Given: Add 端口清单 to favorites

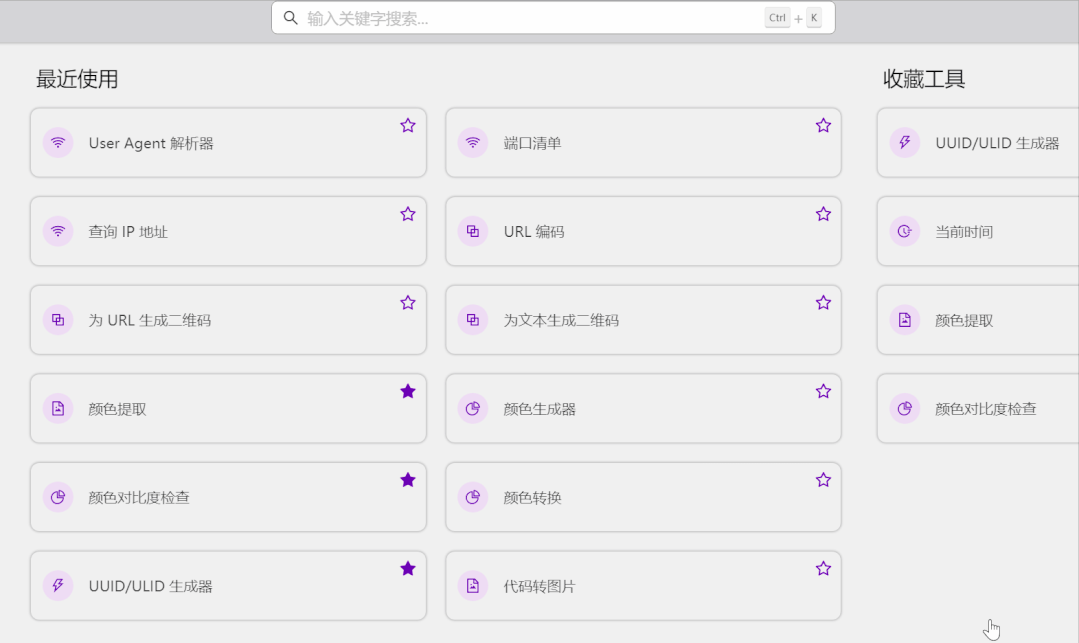Looking at the screenshot, I should pyautogui.click(x=823, y=126).
